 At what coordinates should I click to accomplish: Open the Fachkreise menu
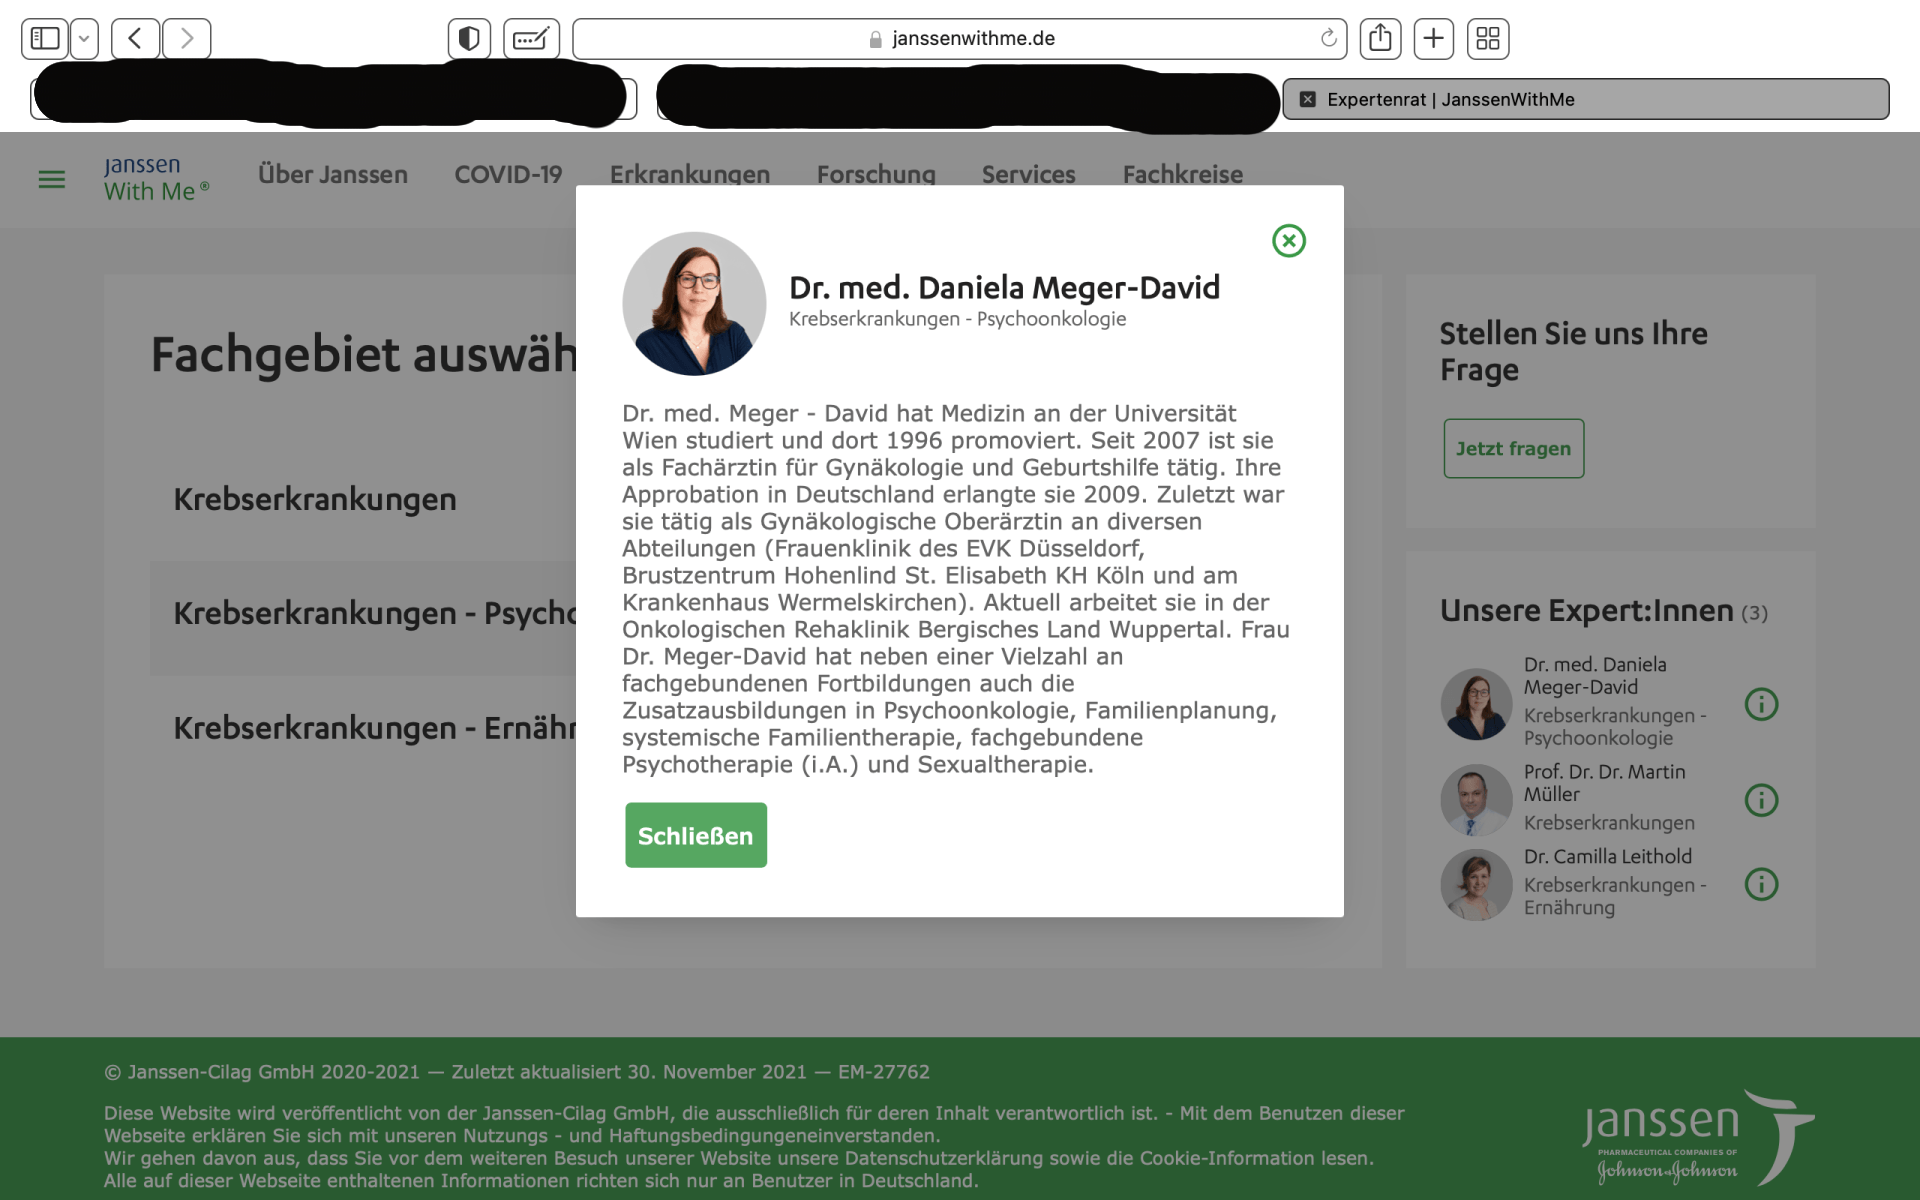1183,174
